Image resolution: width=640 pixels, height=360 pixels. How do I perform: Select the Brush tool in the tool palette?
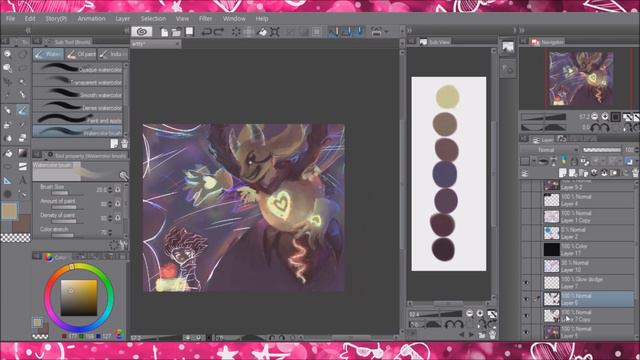coord(22,110)
